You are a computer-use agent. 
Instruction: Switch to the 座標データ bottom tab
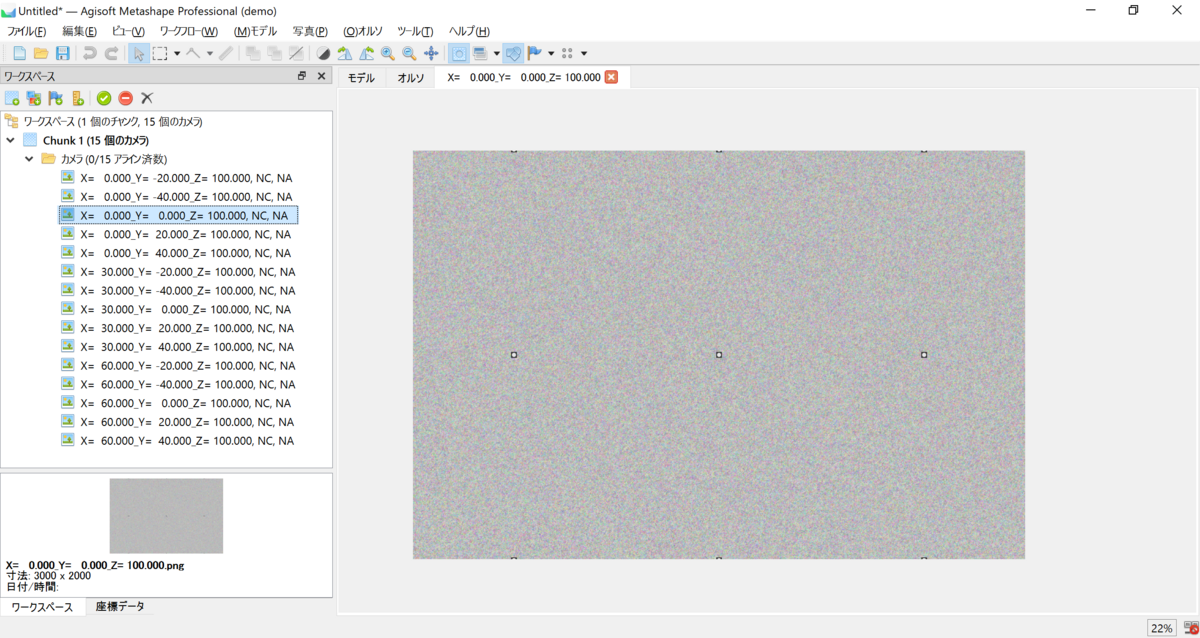120,607
